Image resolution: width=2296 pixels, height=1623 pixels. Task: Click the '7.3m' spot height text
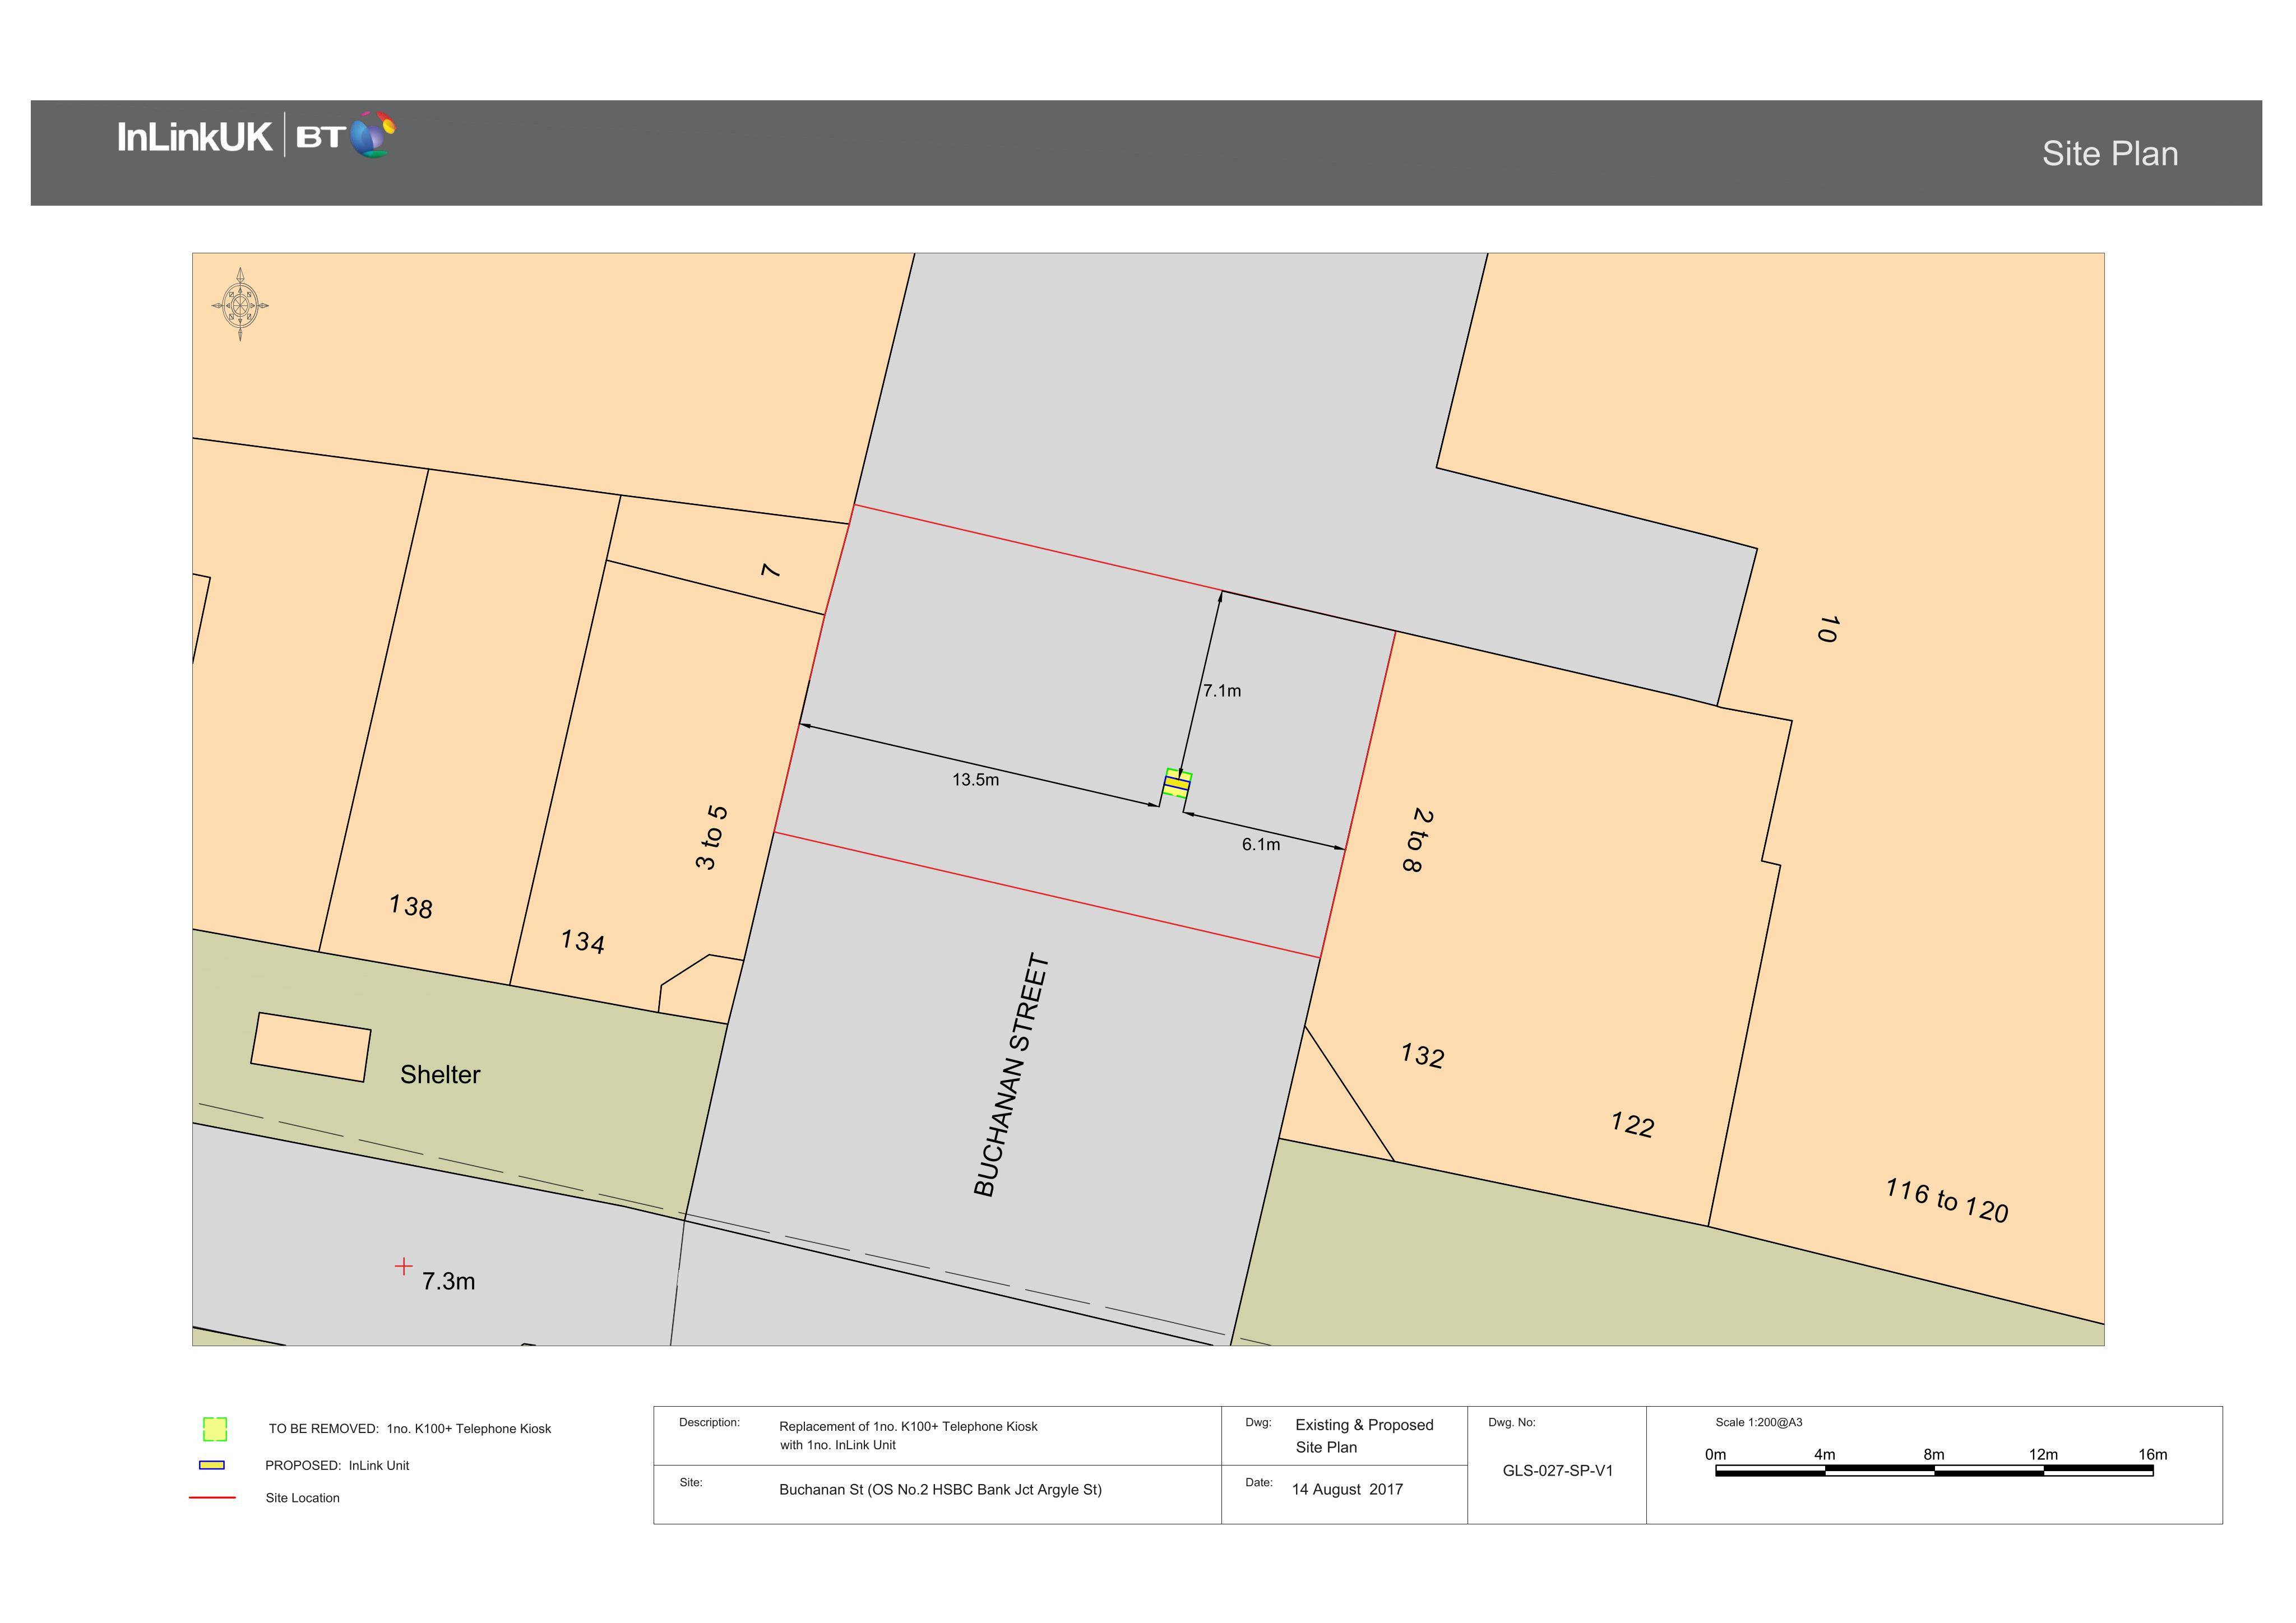coord(448,1281)
